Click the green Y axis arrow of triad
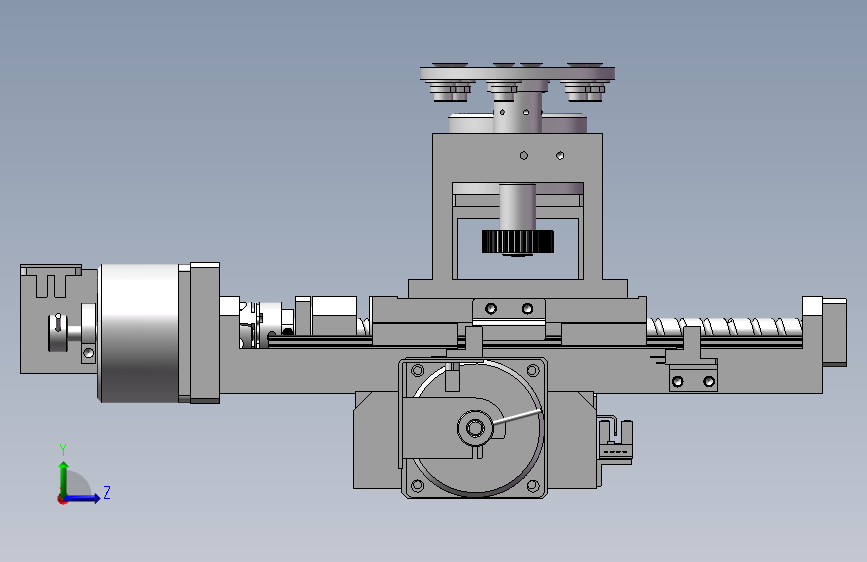The image size is (867, 562). [64, 477]
